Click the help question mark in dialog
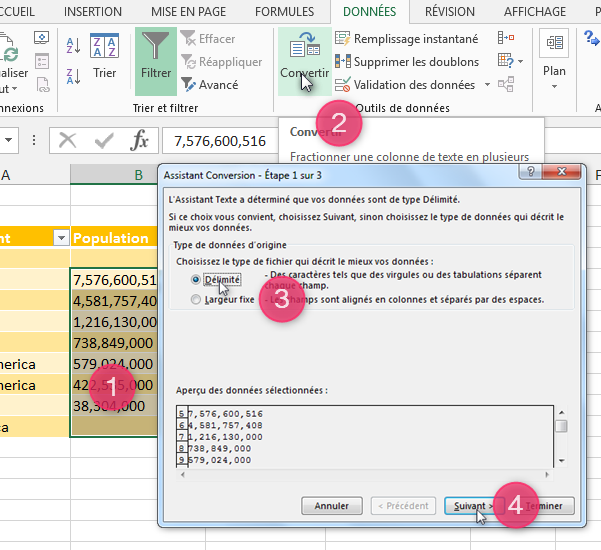601x550 pixels. pyautogui.click(x=530, y=171)
